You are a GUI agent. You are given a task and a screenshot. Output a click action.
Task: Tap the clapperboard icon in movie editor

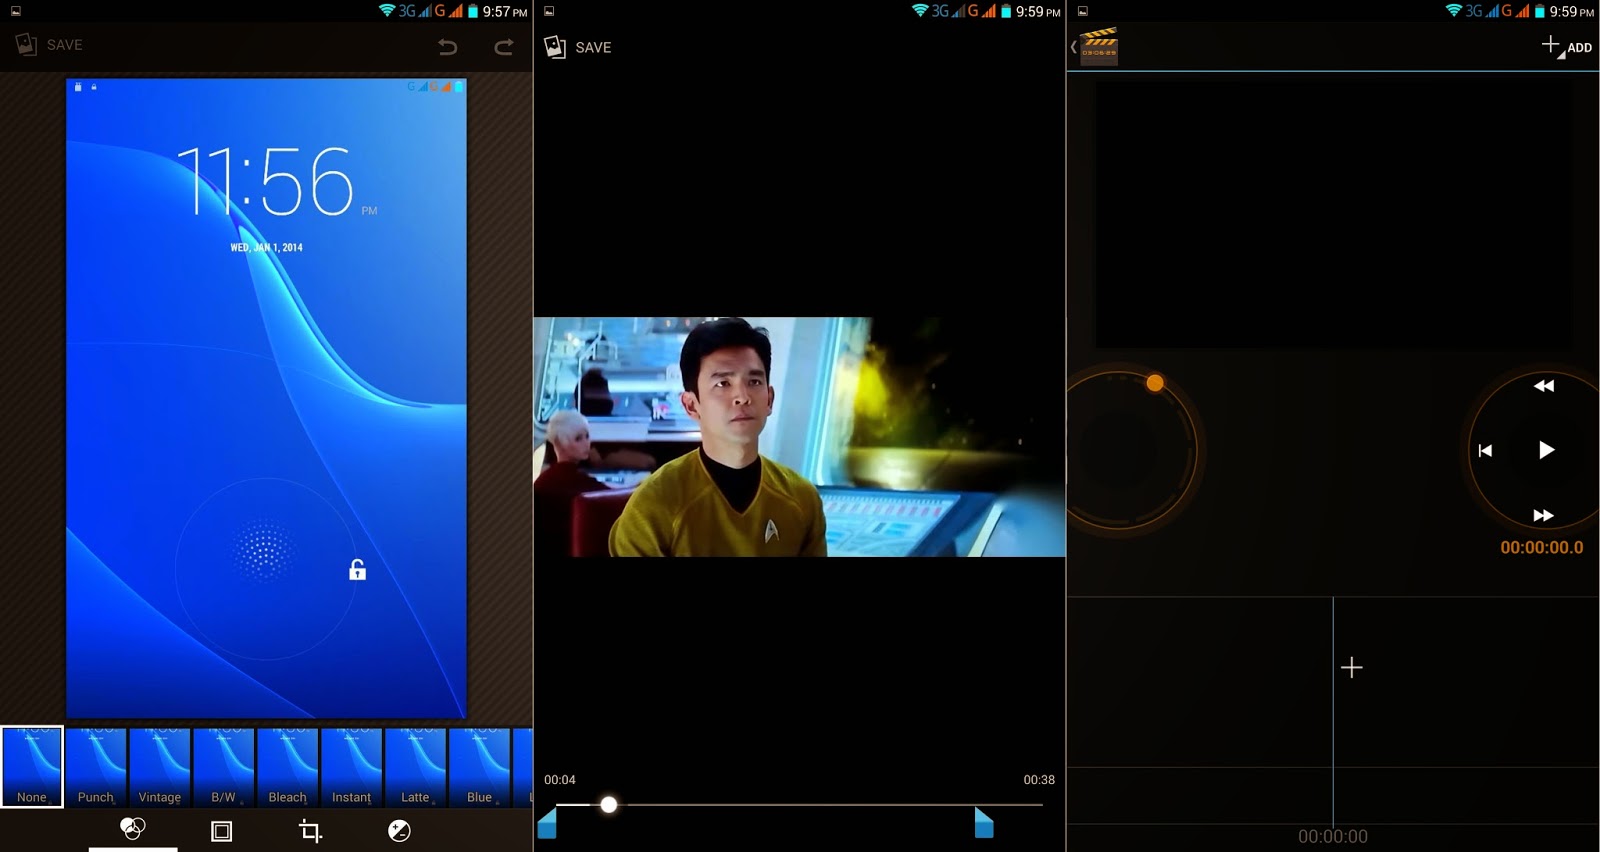1099,46
